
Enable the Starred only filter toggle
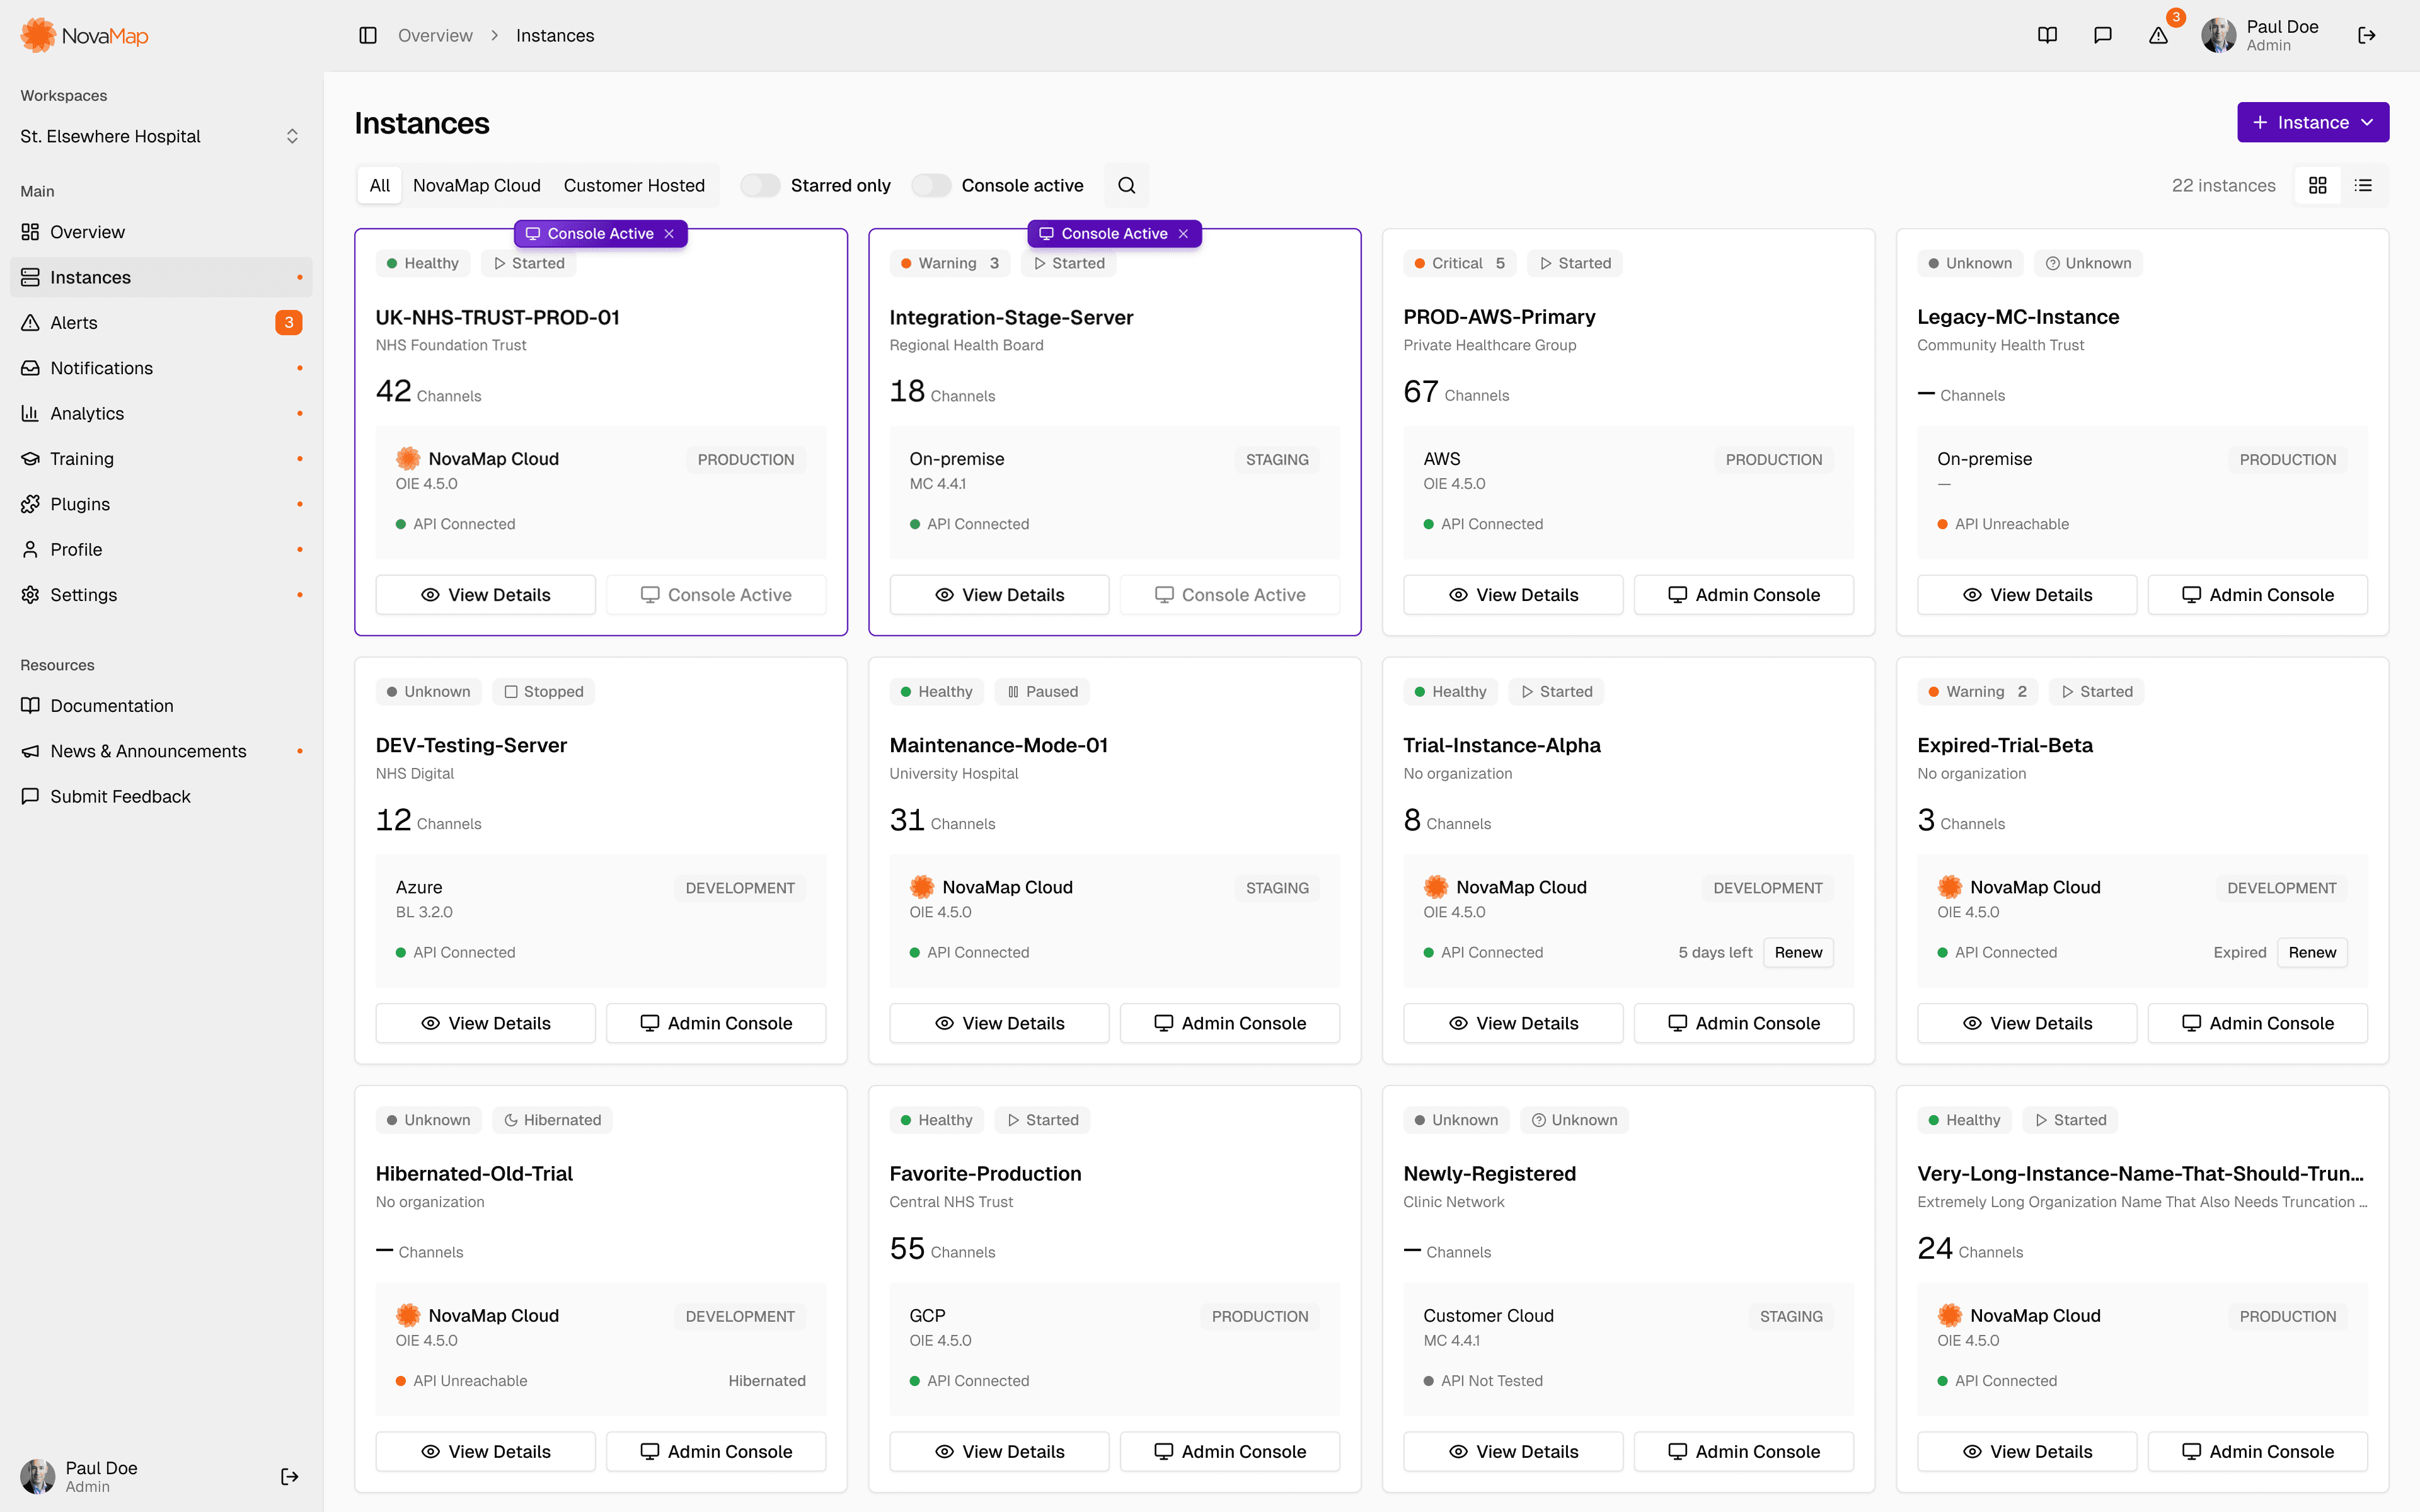(760, 185)
